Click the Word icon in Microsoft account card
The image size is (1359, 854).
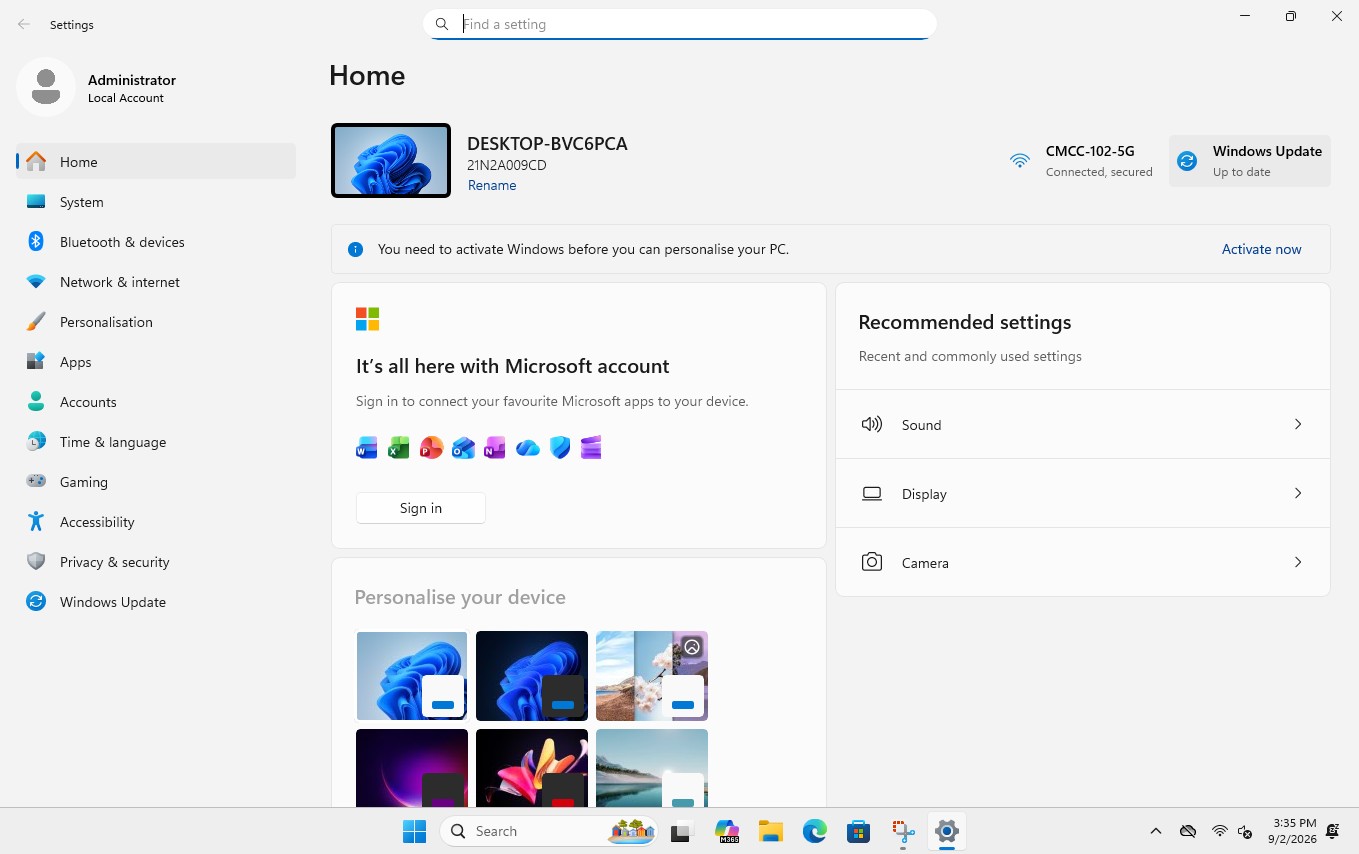[x=367, y=448]
